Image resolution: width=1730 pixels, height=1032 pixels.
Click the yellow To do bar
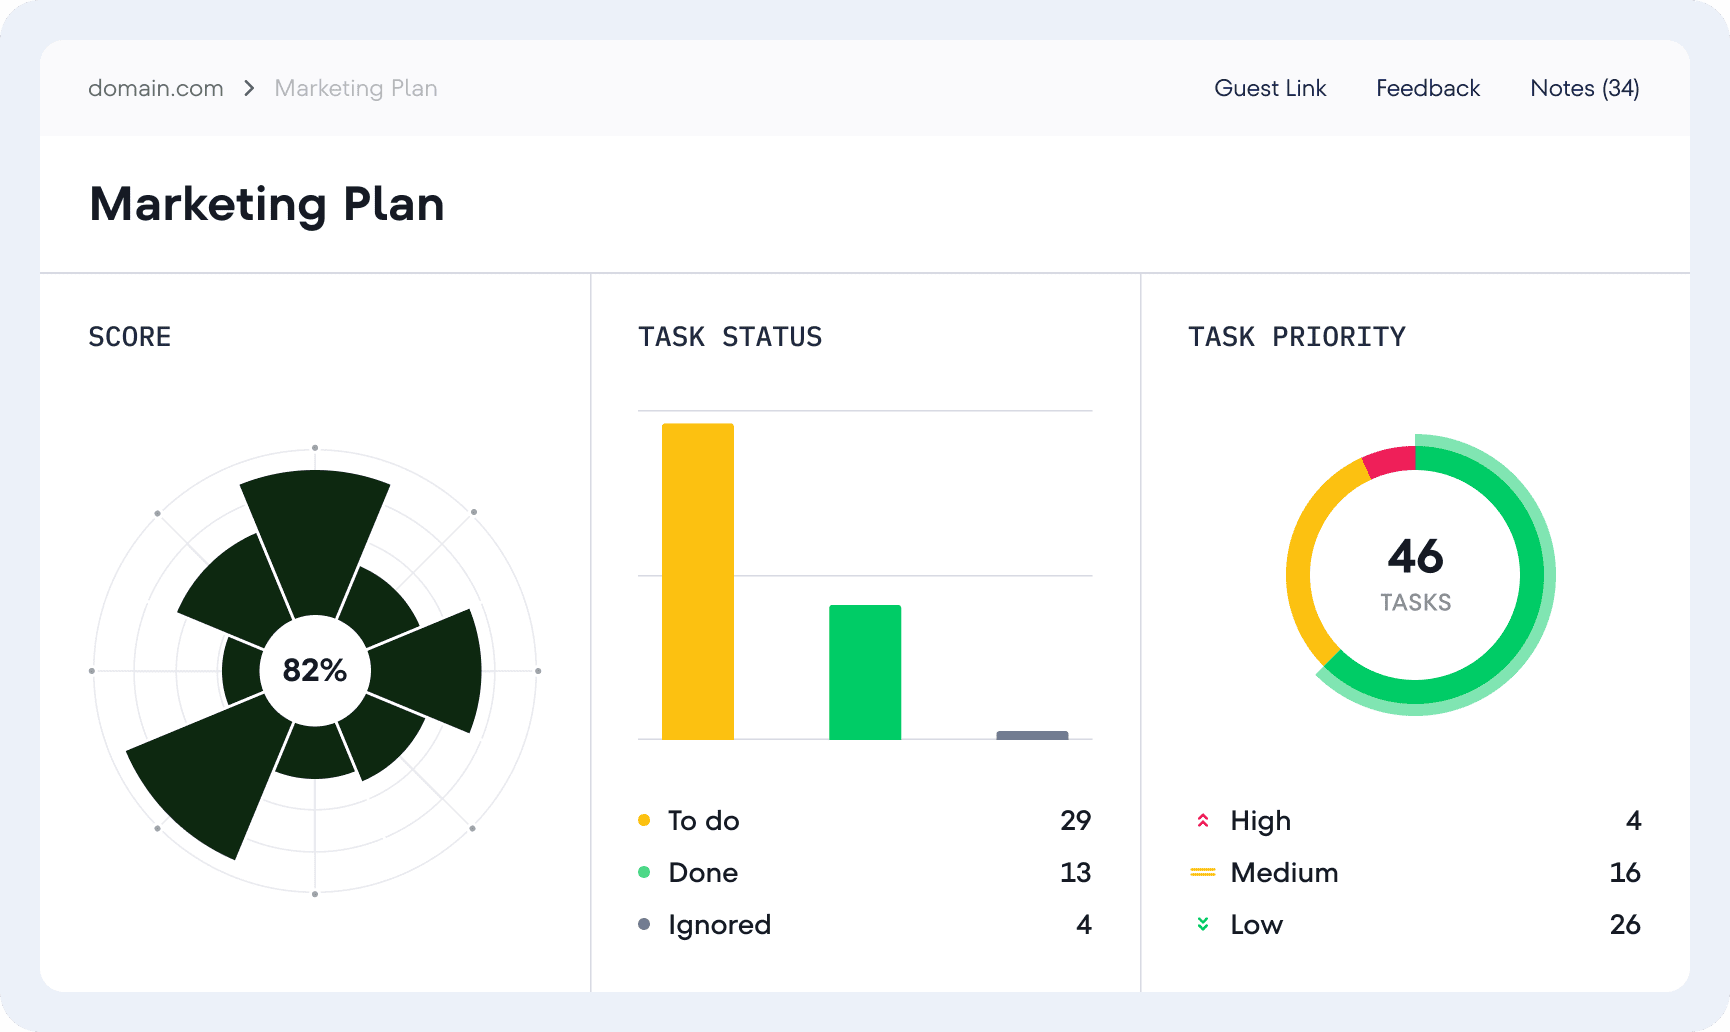tap(698, 581)
